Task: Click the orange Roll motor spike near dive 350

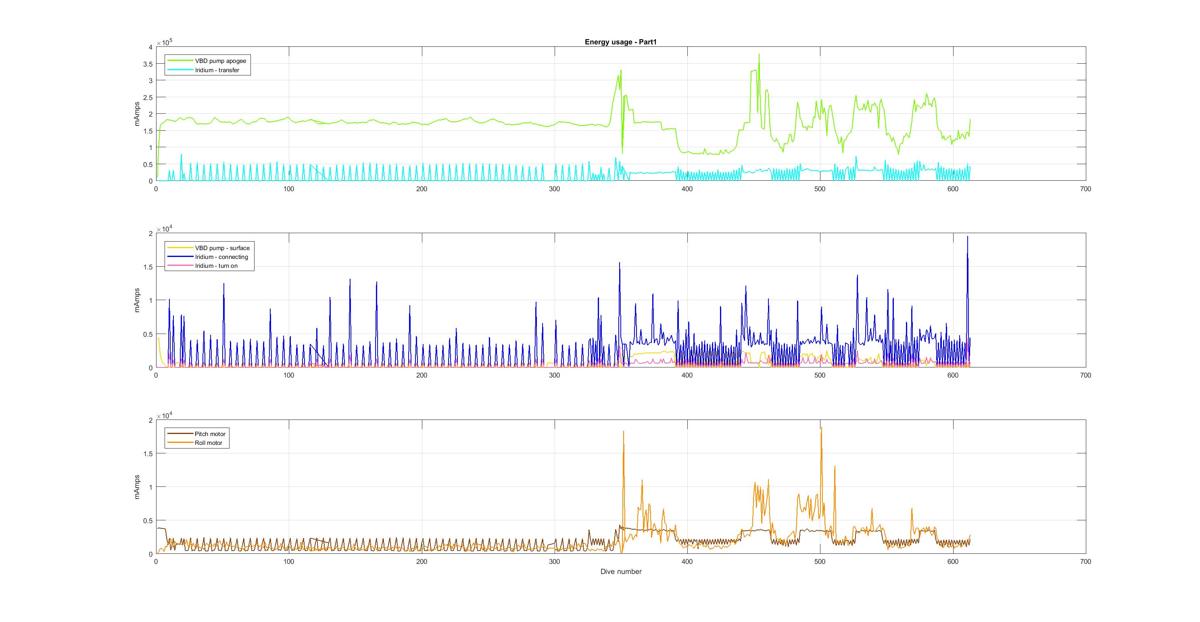Action: click(x=623, y=433)
